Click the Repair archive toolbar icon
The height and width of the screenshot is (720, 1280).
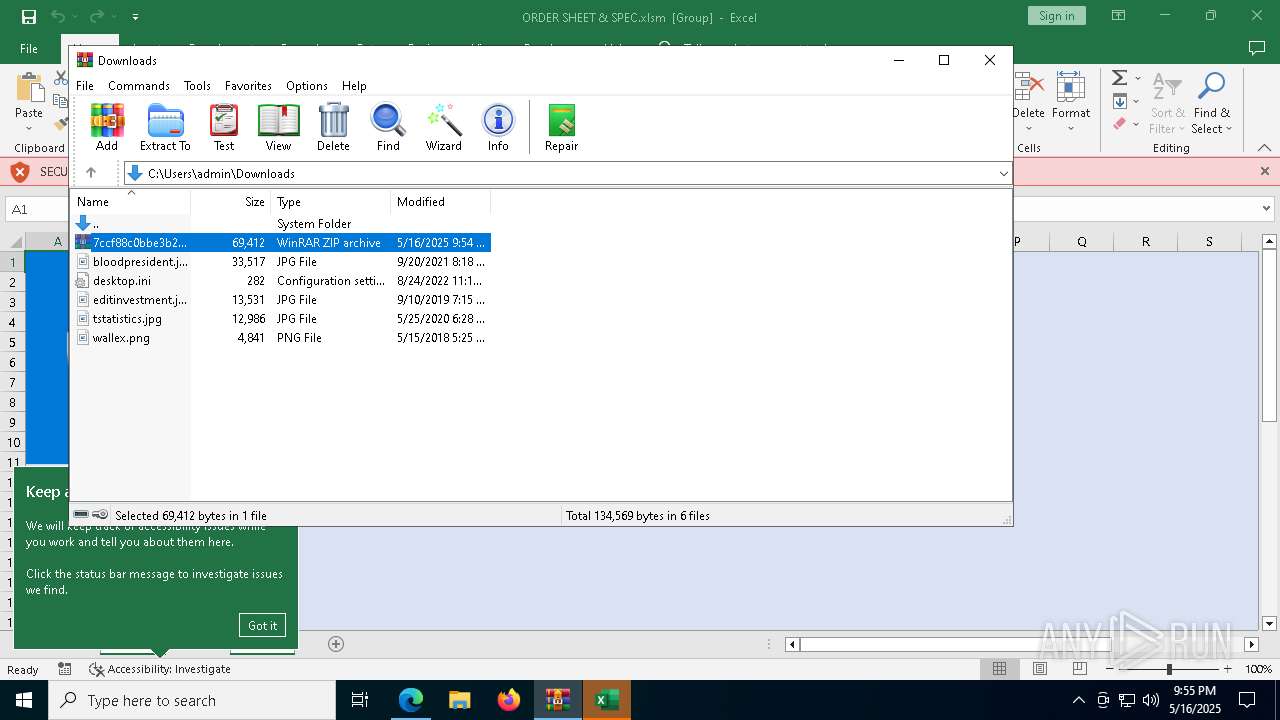561,127
